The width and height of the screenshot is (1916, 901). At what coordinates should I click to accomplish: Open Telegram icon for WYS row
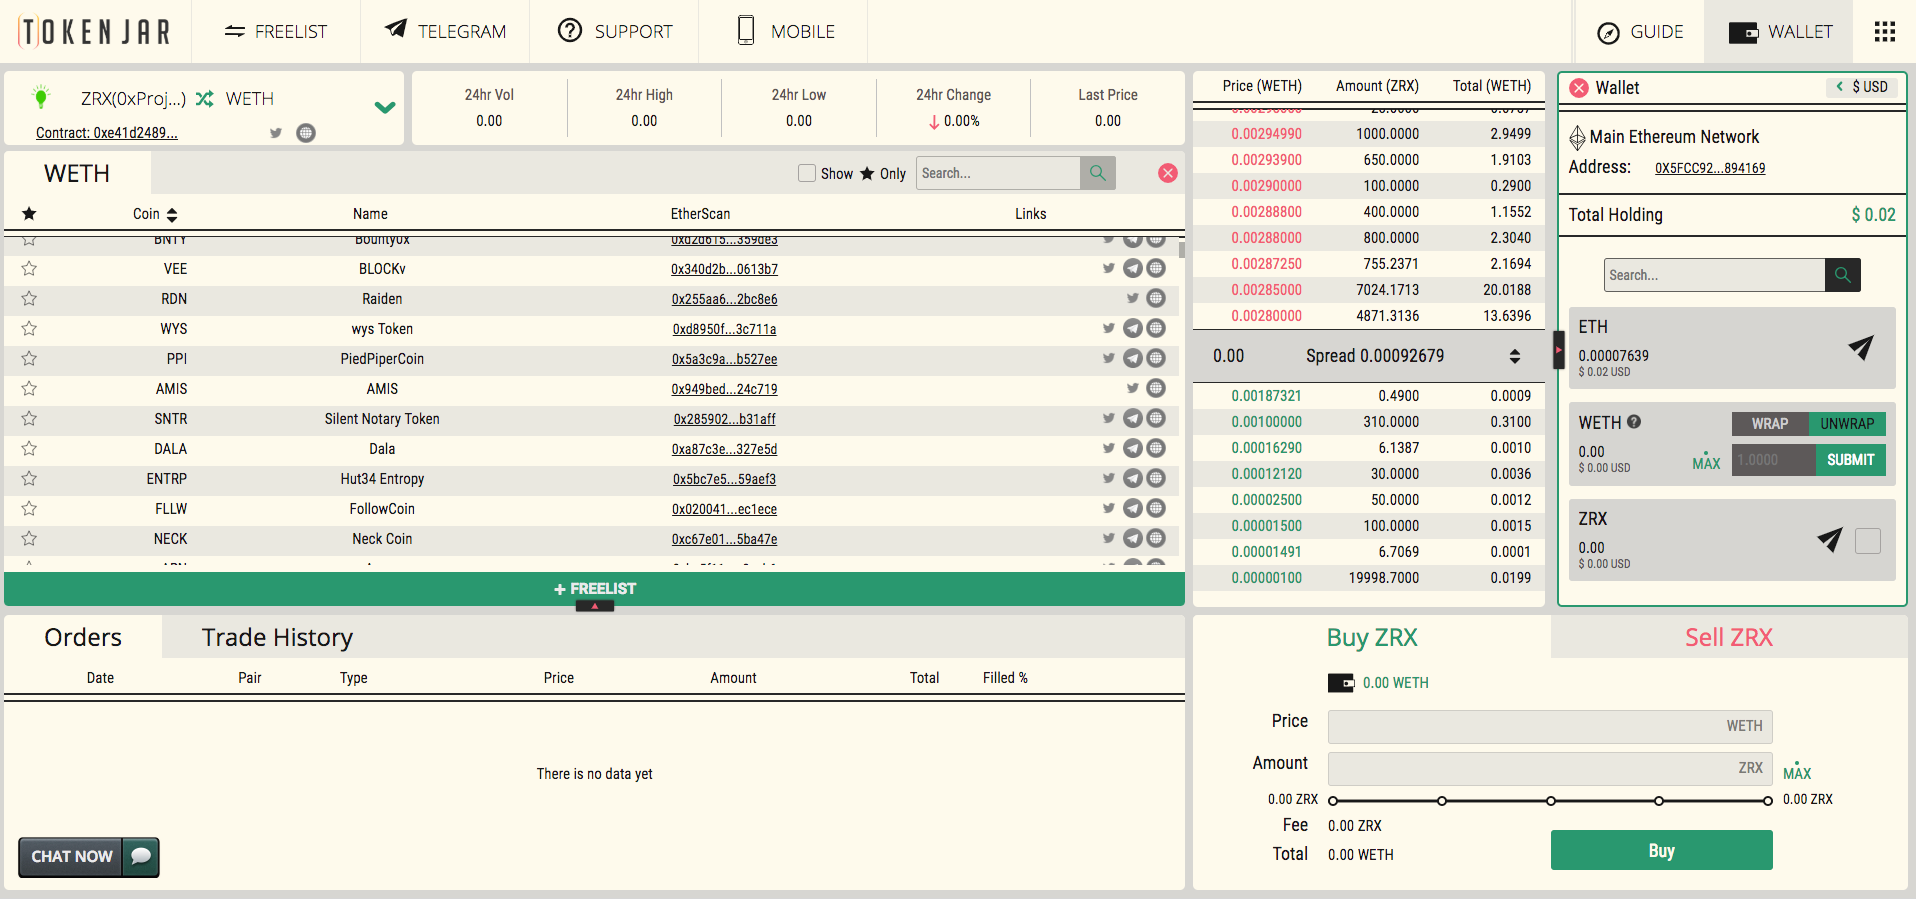[x=1133, y=328]
